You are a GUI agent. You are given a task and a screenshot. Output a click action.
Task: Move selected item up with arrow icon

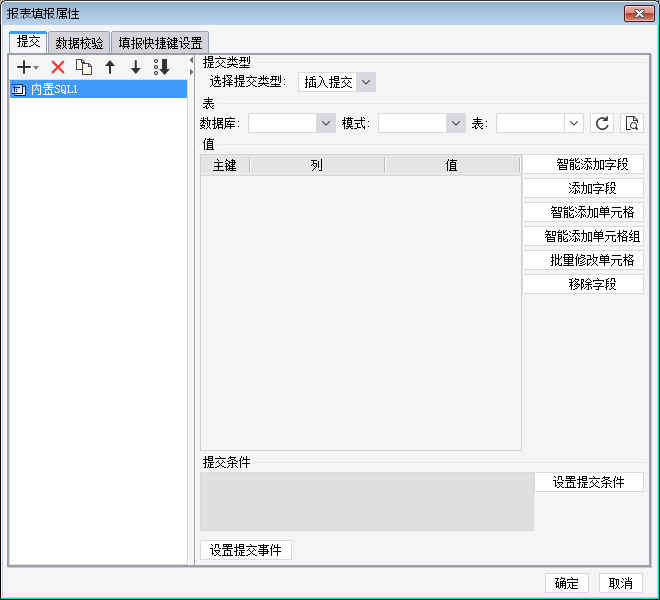pyautogui.click(x=110, y=67)
